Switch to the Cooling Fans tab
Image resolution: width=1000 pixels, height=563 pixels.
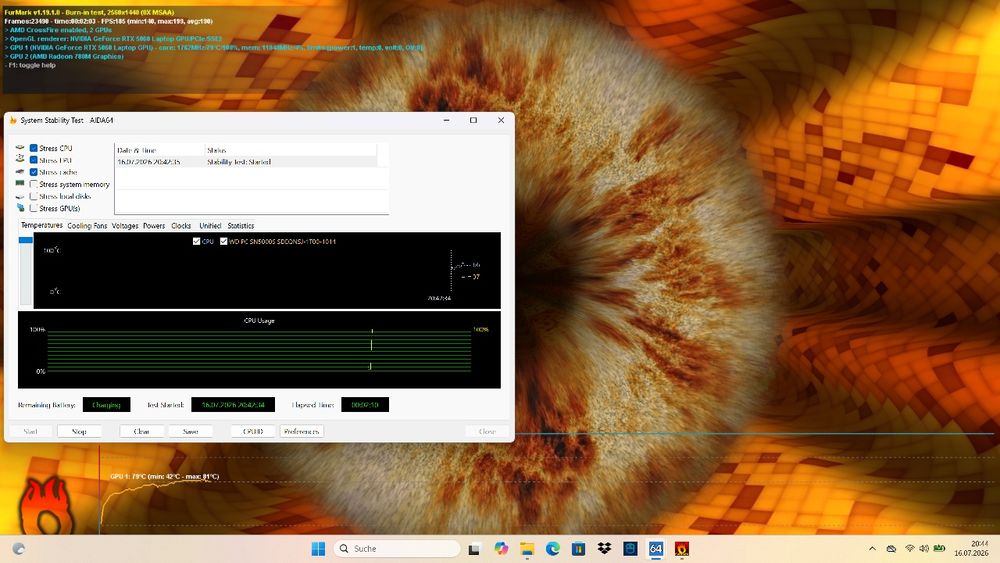87,226
